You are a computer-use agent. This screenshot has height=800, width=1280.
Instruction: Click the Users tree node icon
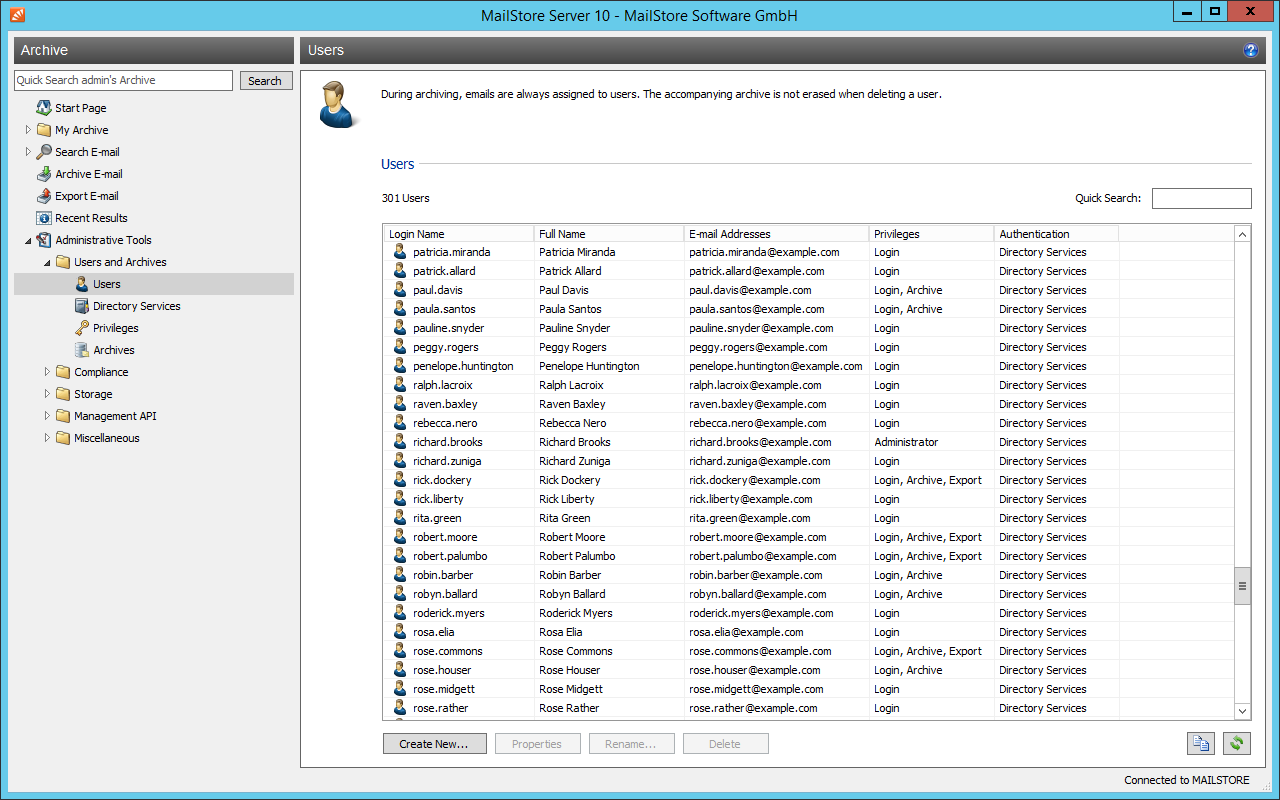tap(82, 284)
